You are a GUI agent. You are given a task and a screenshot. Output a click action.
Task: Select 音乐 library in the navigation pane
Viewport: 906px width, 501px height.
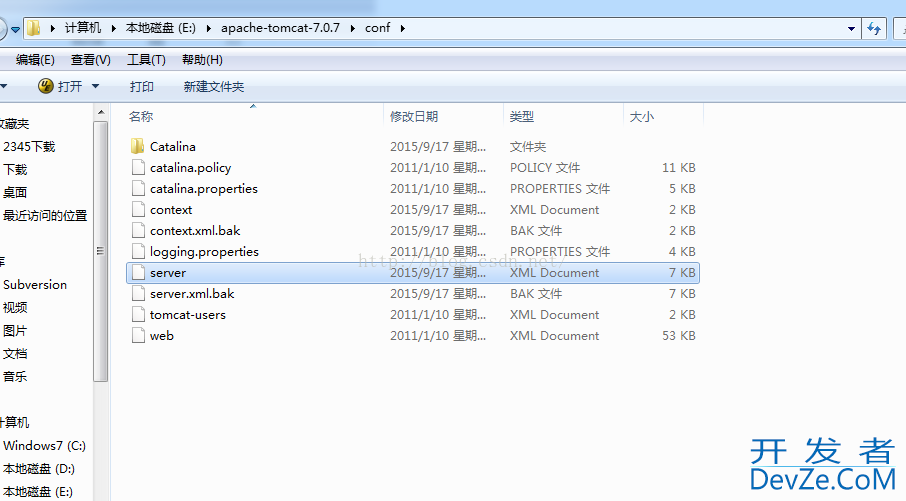tap(15, 377)
